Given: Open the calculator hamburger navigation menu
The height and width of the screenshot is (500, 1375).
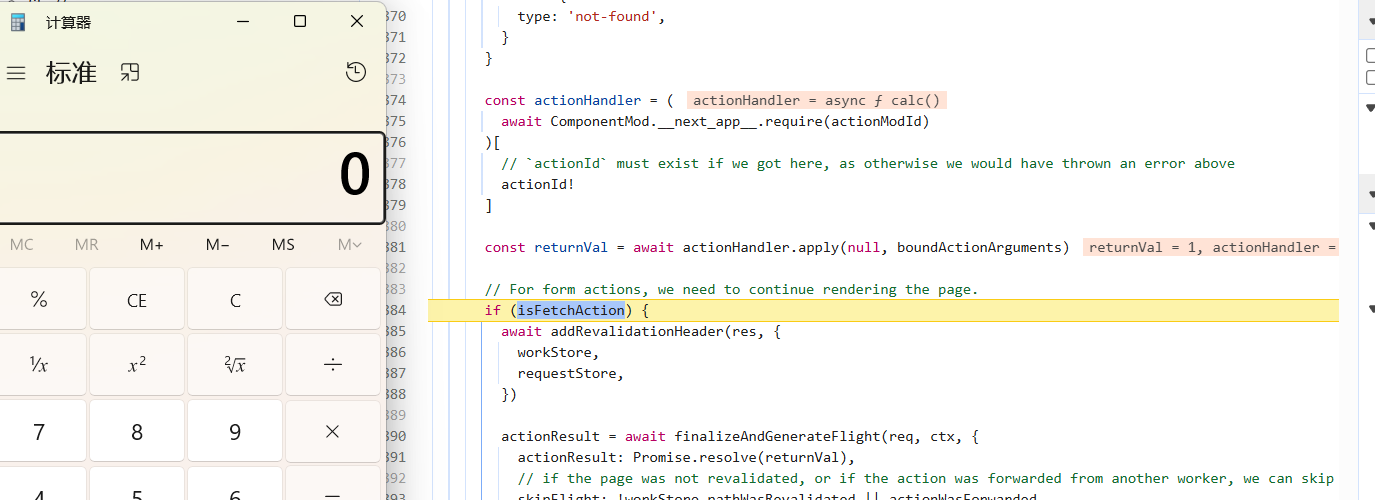Looking at the screenshot, I should pyautogui.click(x=15, y=73).
